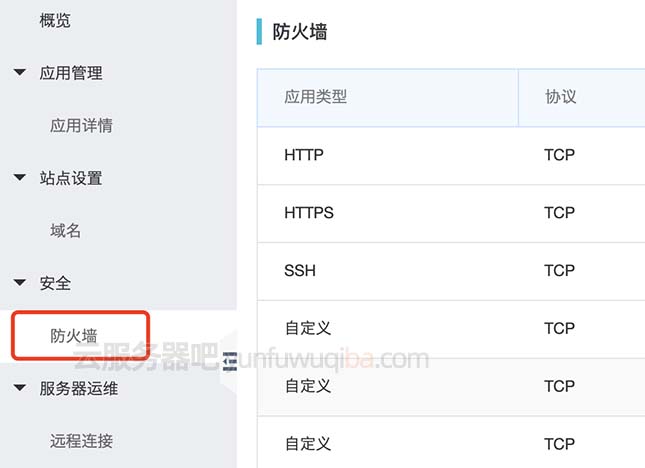Image resolution: width=645 pixels, height=468 pixels.
Task: Click TCP in the HTTP row
Action: click(559, 155)
